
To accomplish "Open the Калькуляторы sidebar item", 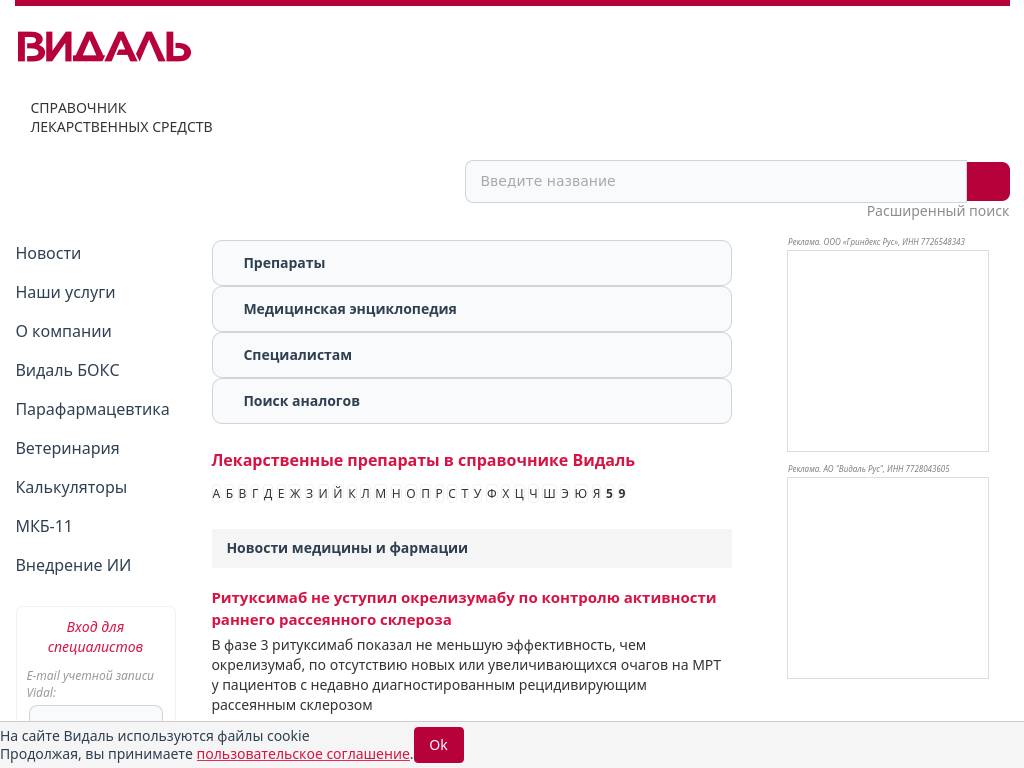I will [x=71, y=487].
